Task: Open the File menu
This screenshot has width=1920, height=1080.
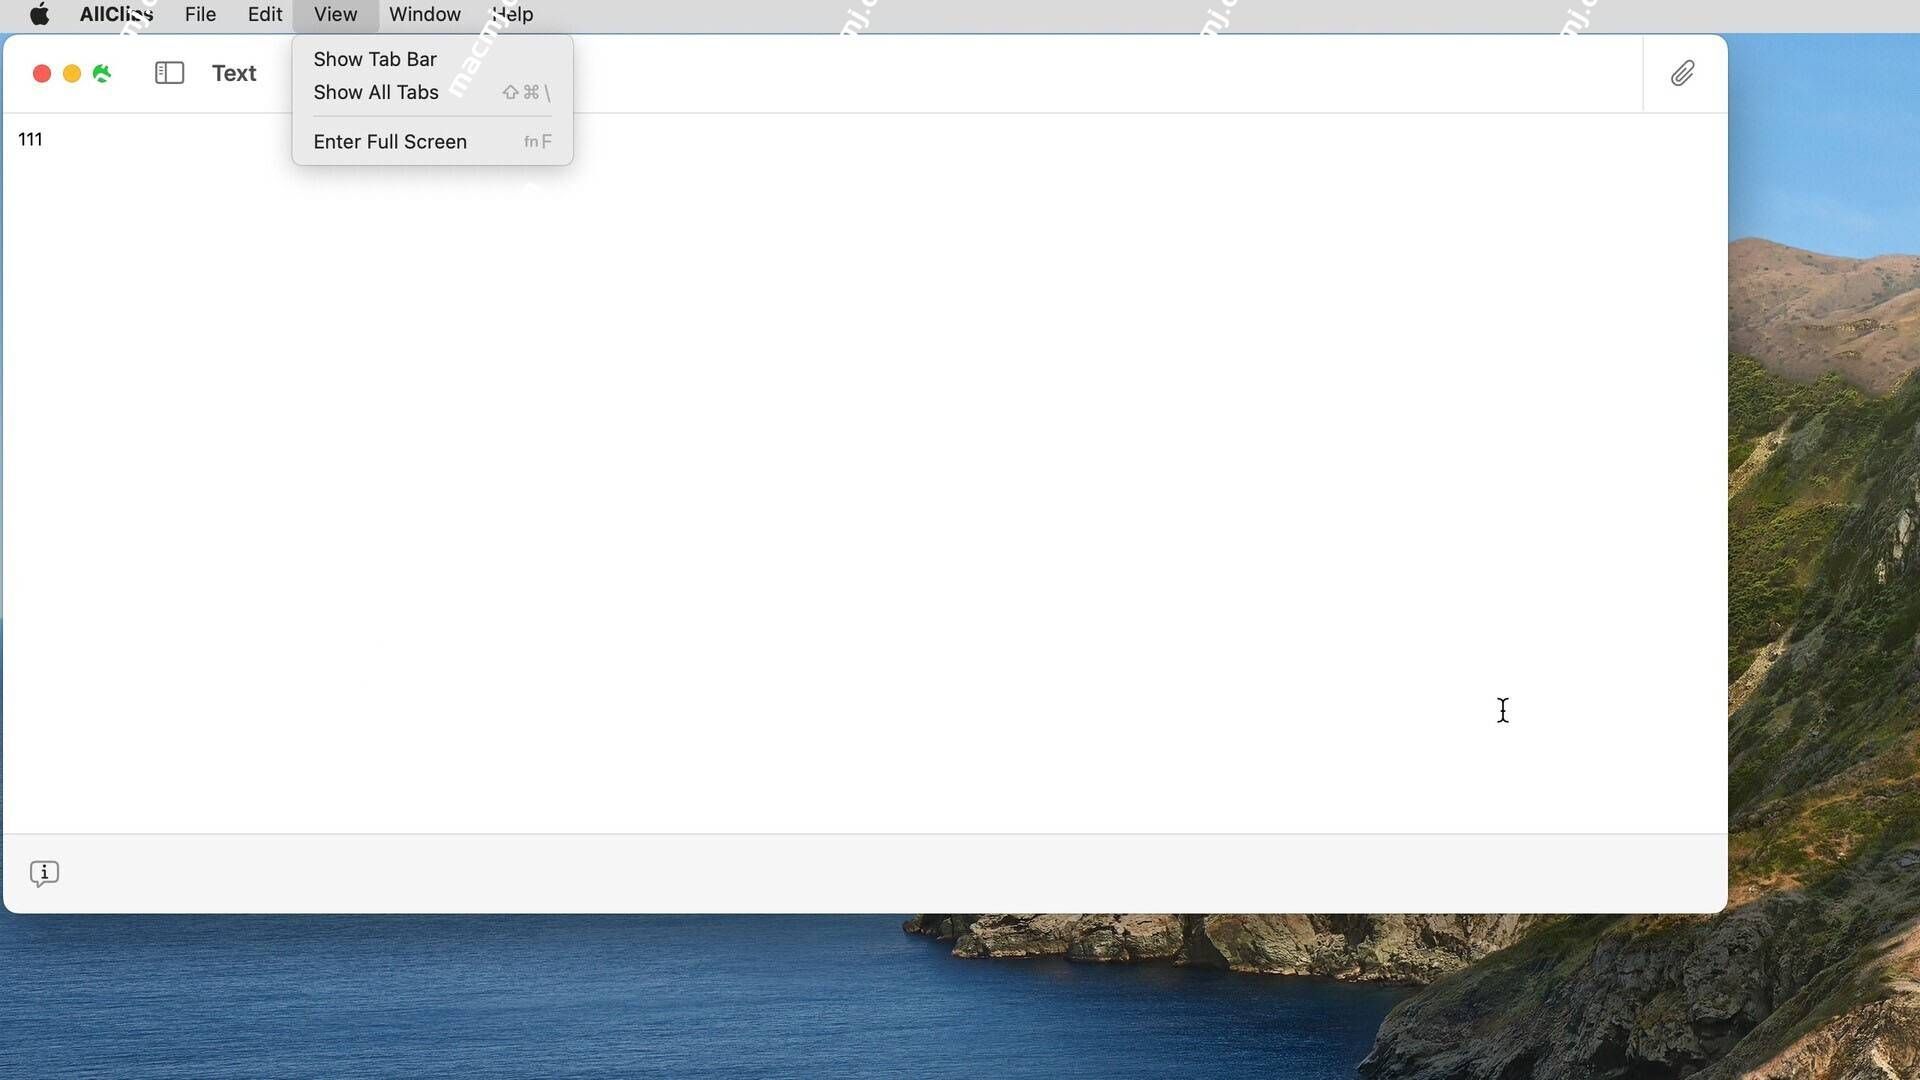Action: click(200, 13)
